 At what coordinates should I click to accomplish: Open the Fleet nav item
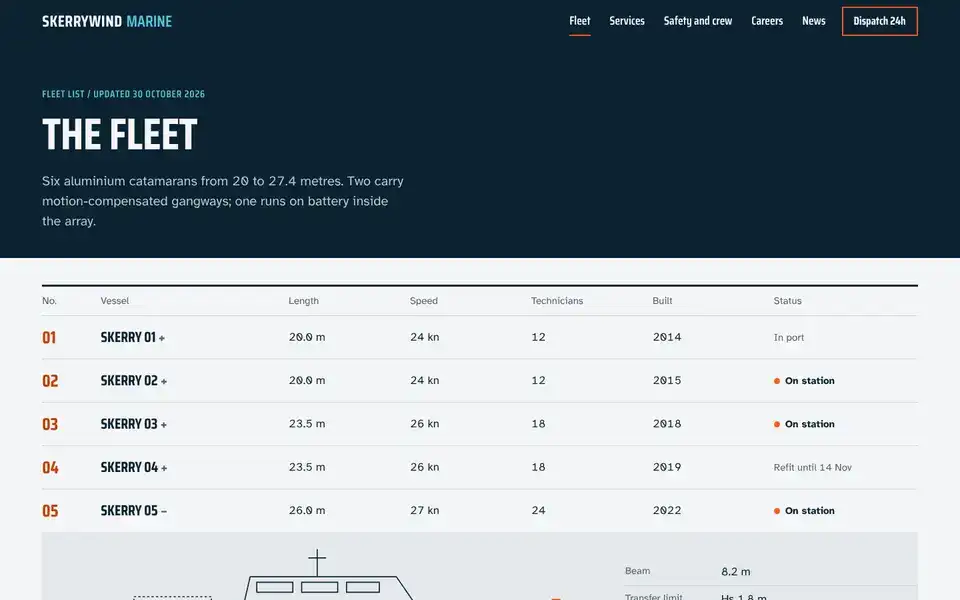[580, 21]
